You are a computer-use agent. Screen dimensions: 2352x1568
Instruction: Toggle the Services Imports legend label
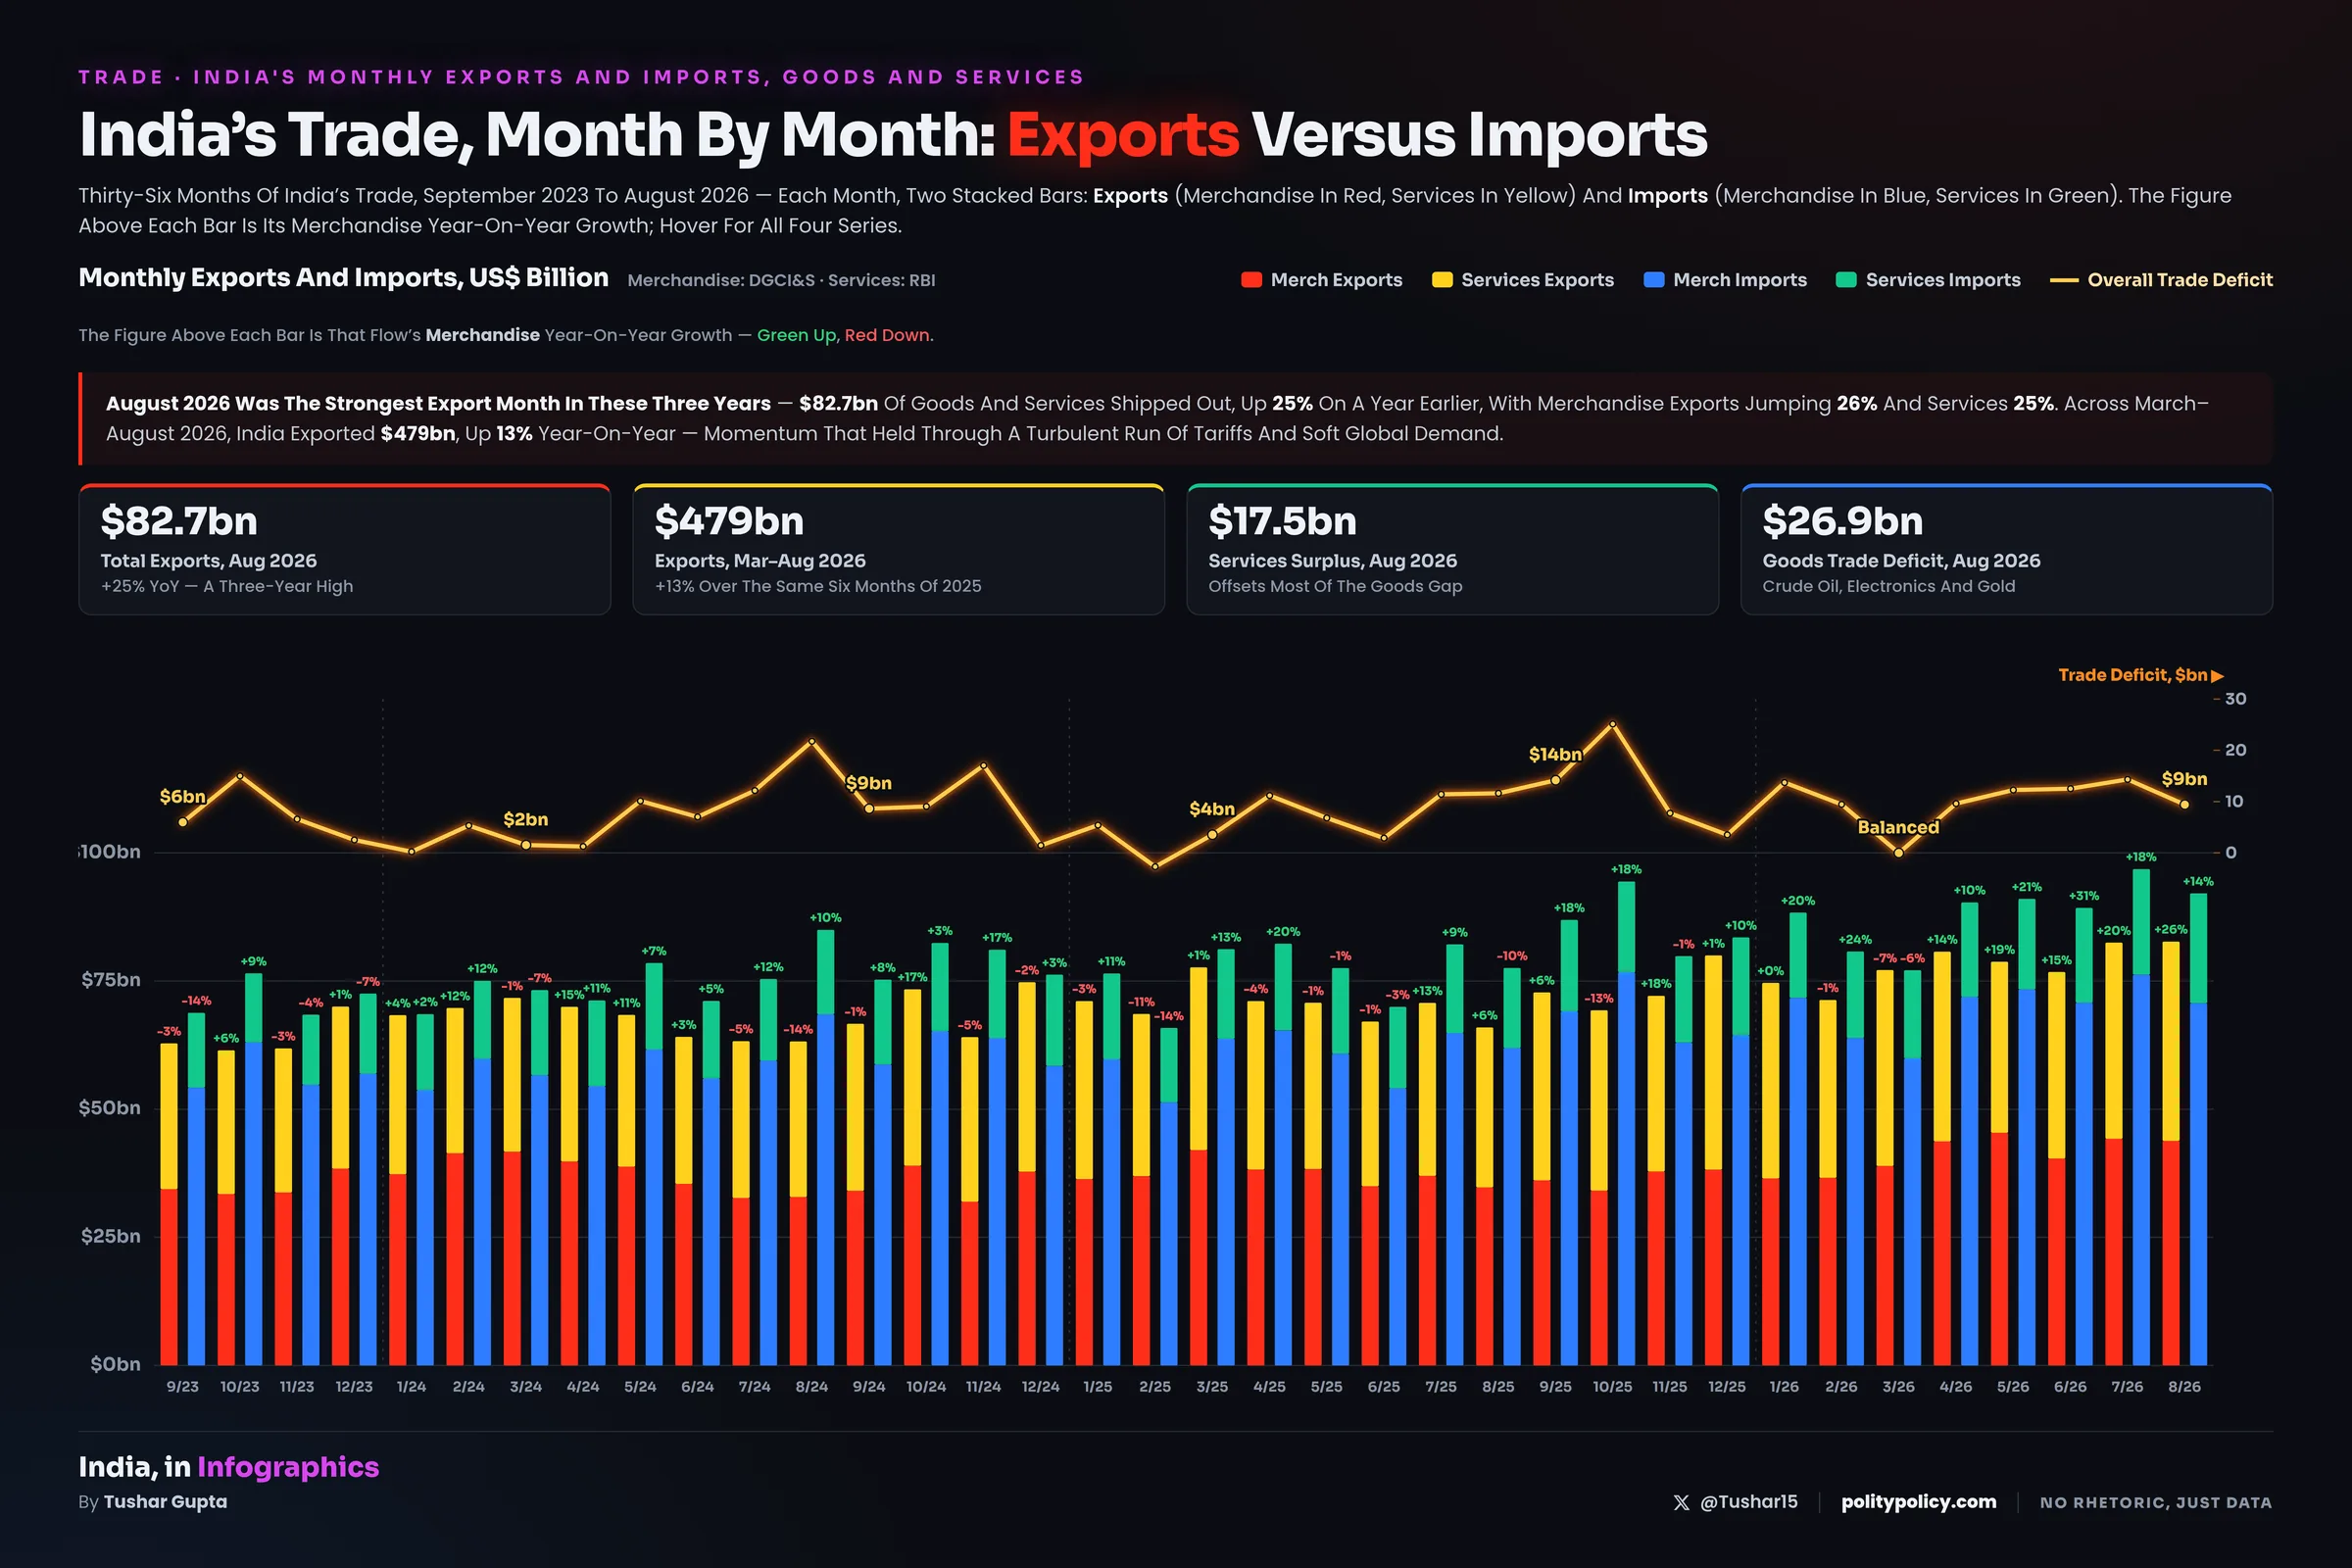coord(1943,280)
